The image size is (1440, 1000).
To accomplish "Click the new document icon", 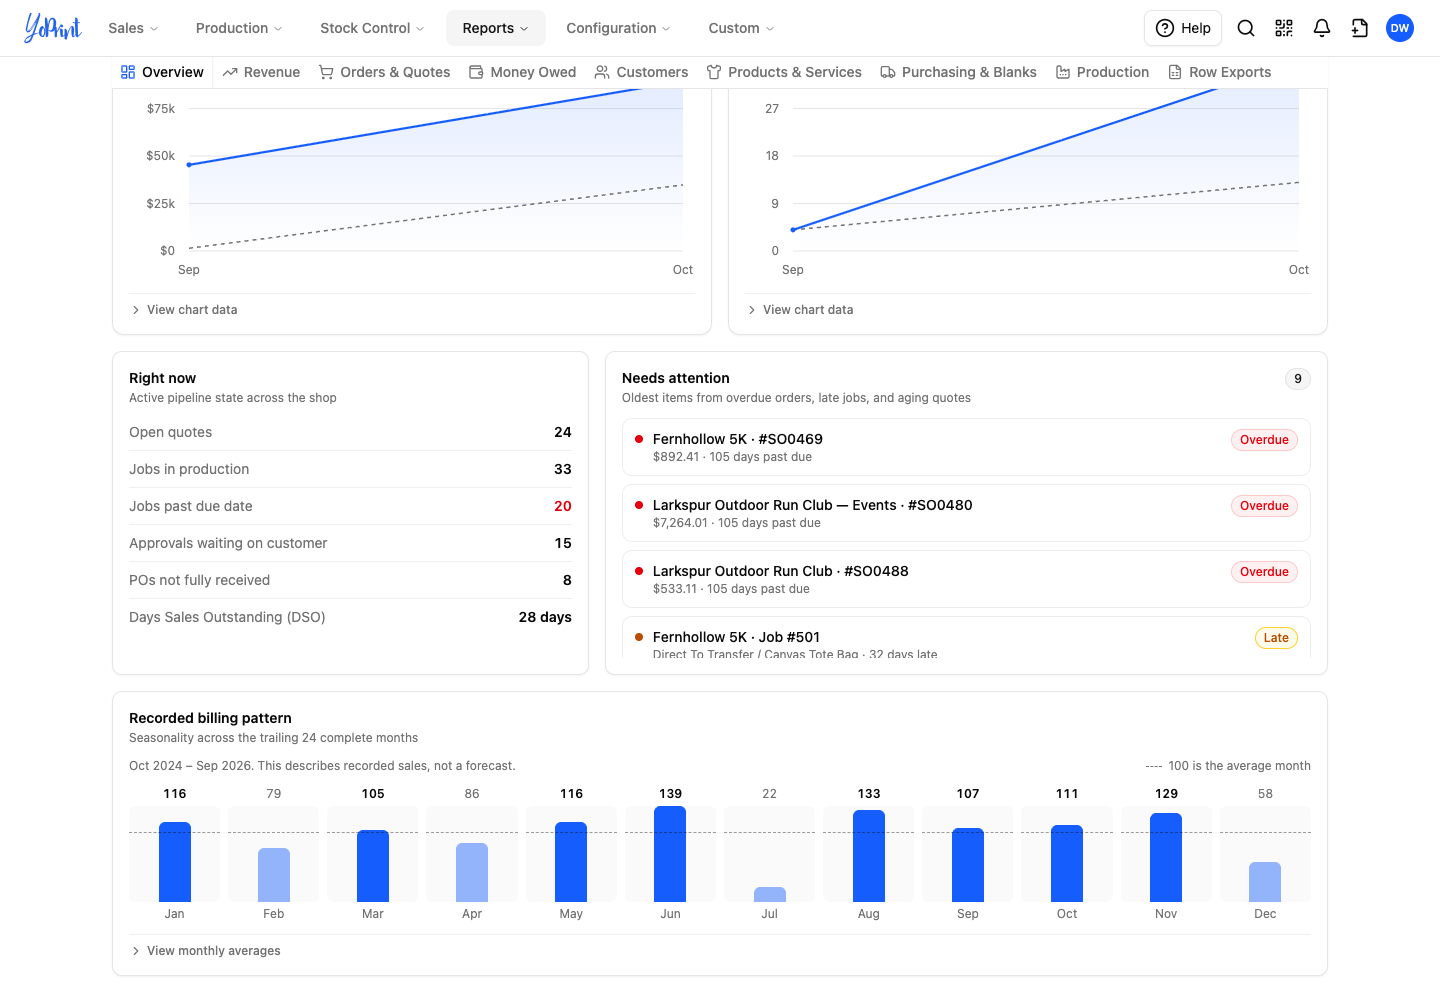I will 1360,28.
